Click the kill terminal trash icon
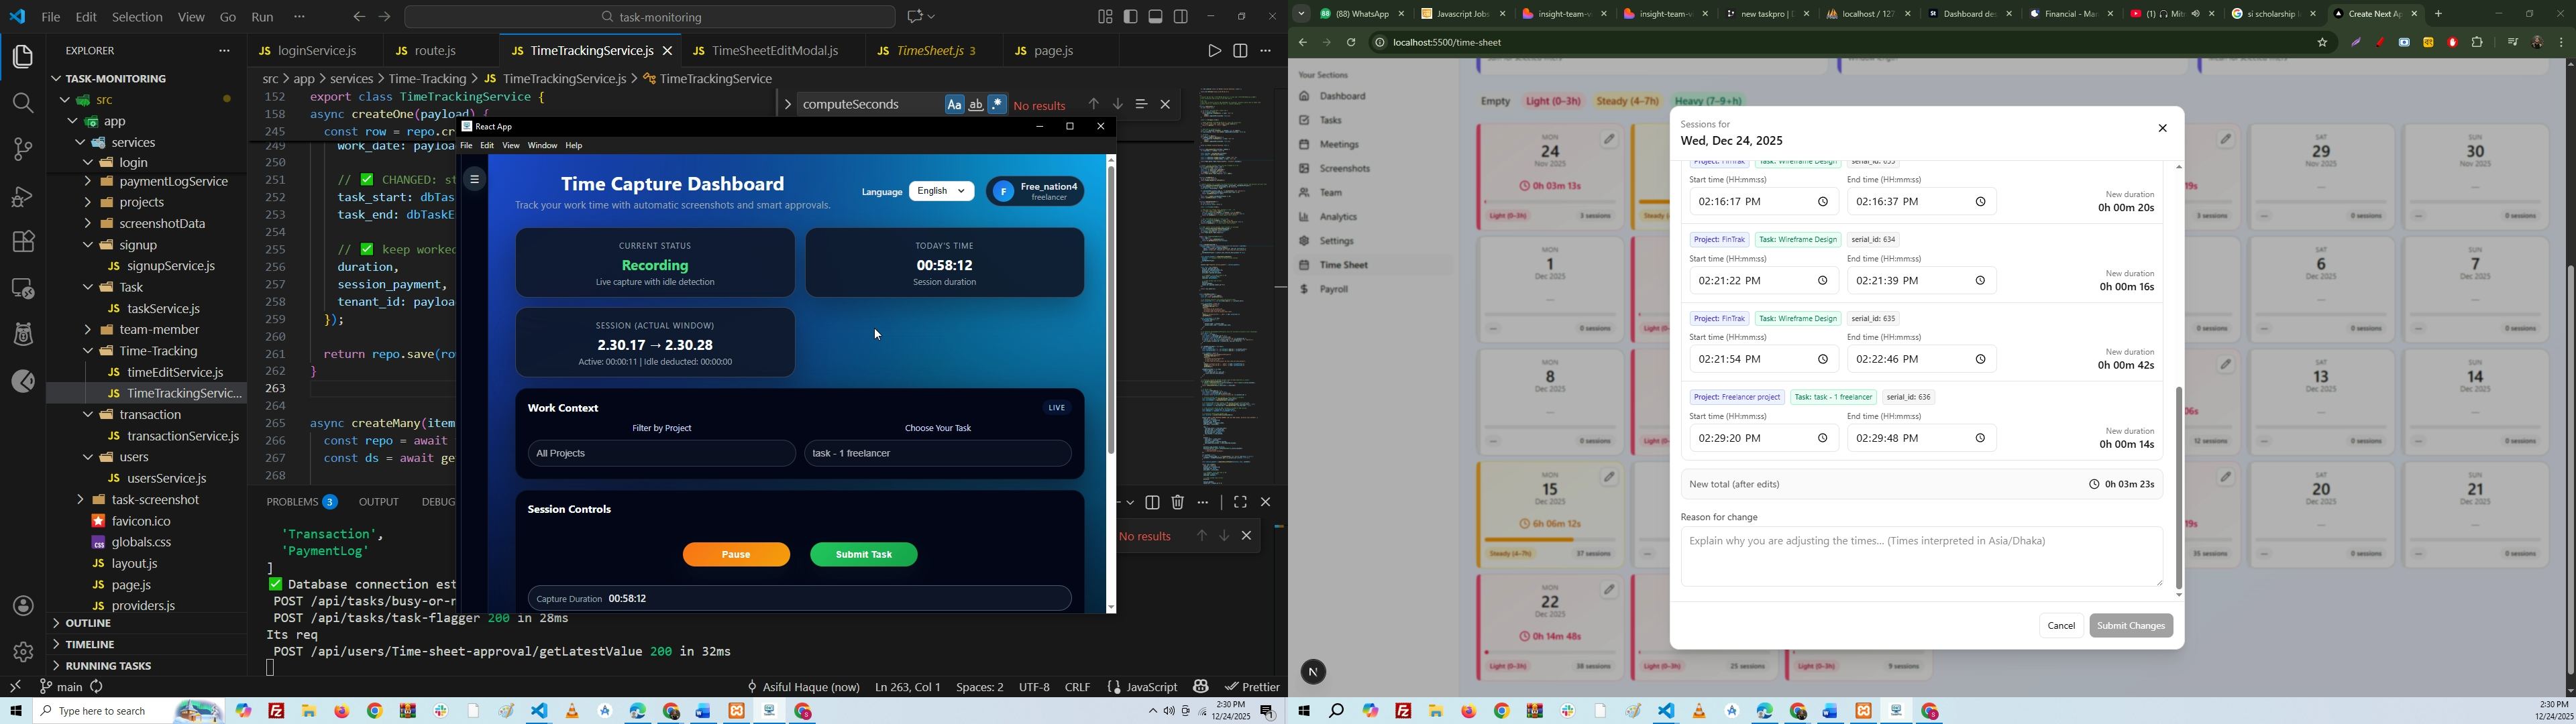The width and height of the screenshot is (2576, 724). pos(1178,503)
